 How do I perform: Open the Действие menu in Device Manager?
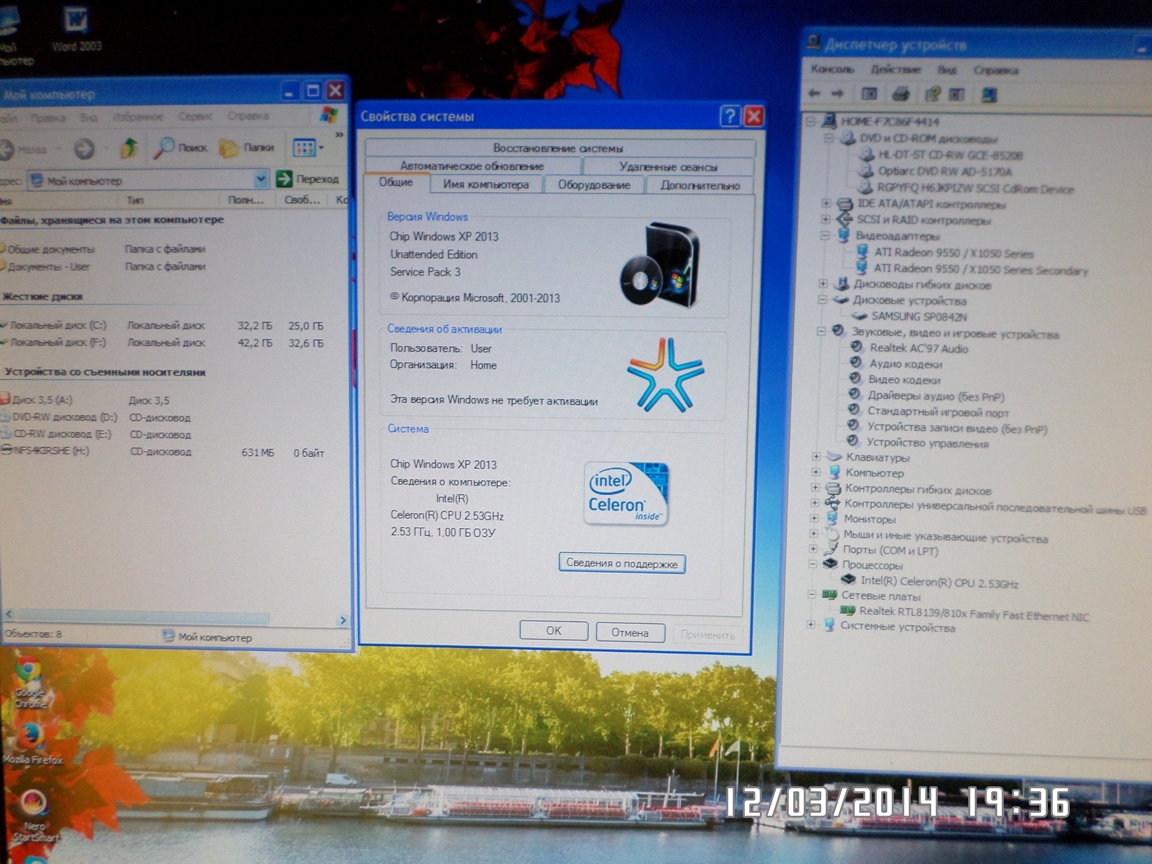[x=895, y=70]
